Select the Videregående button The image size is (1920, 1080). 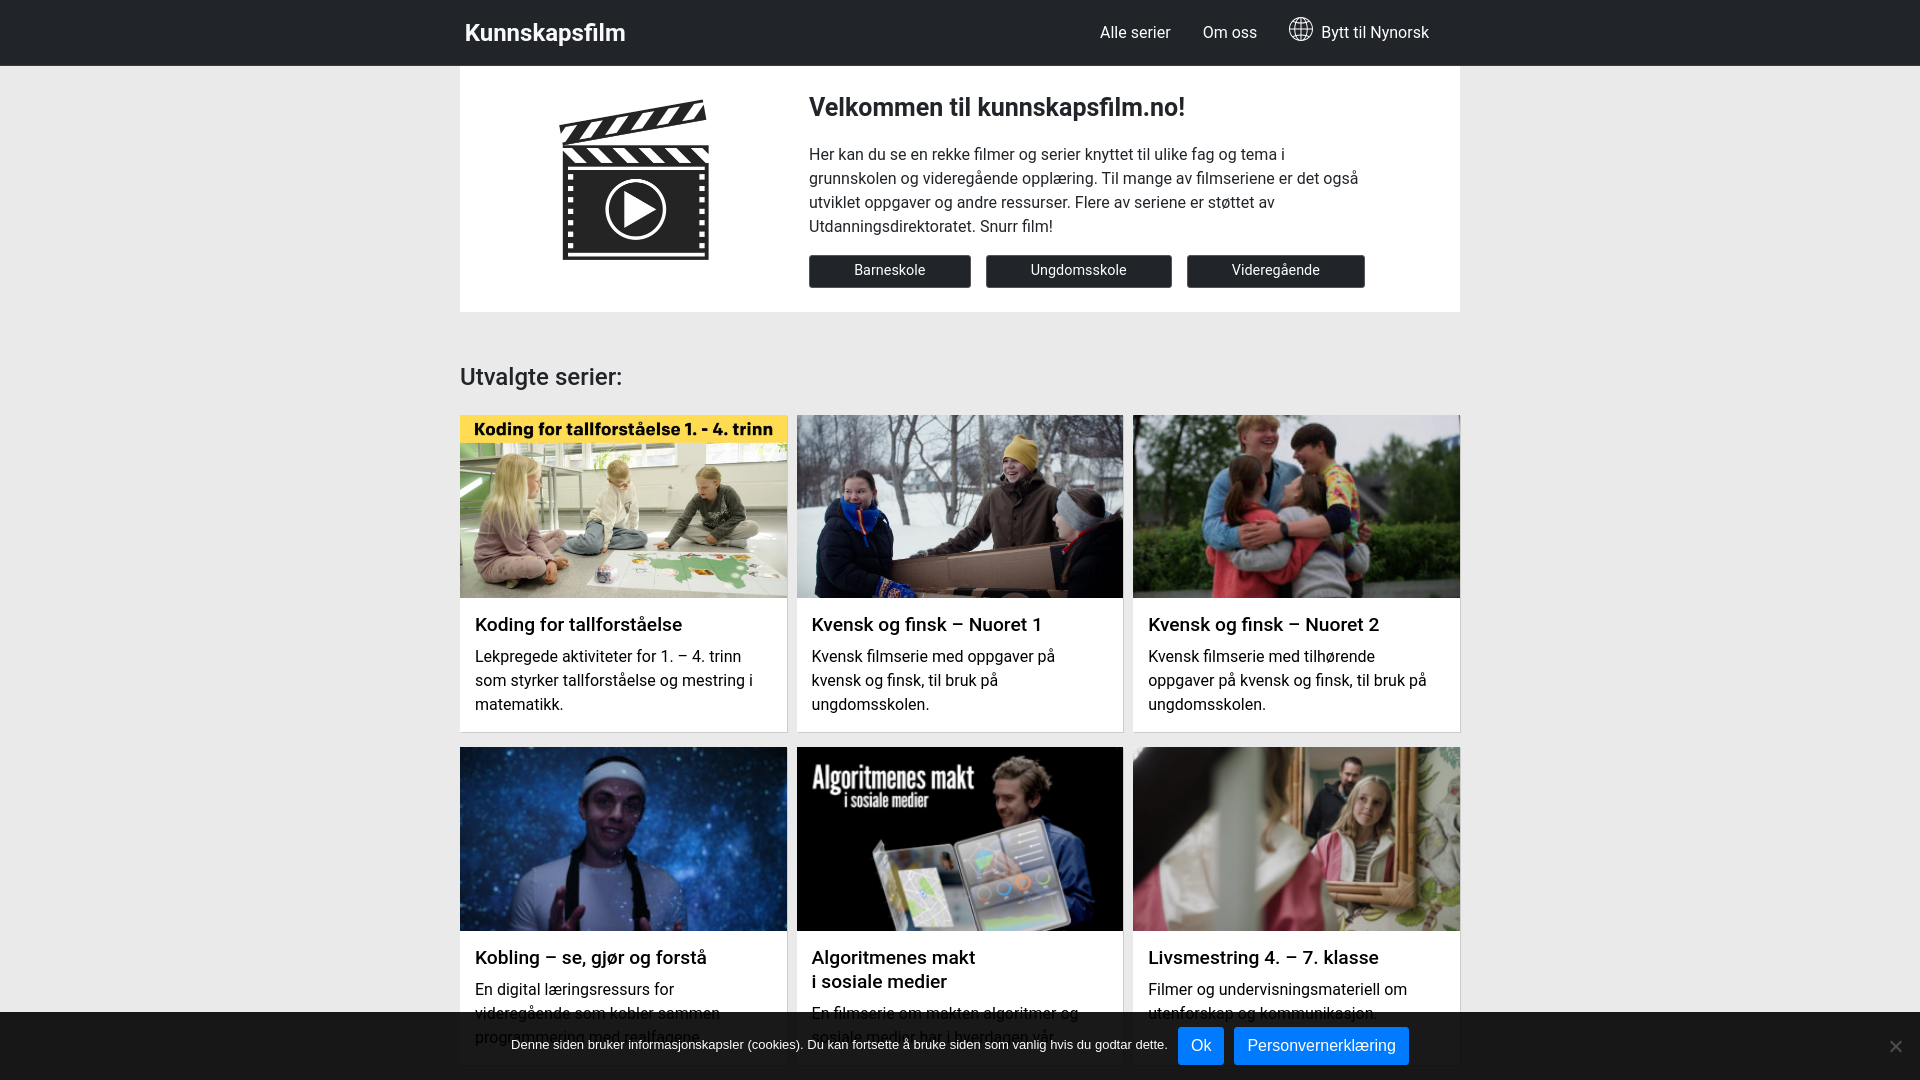1275,271
